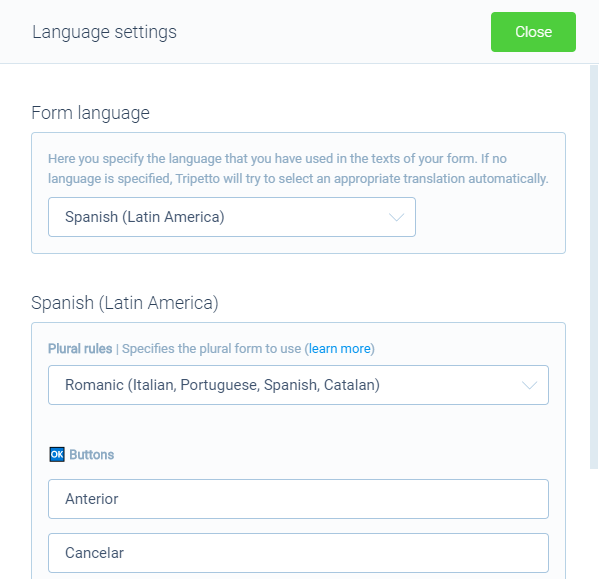Click the Language settings title
Screen dimensions: 599x579
pyautogui.click(x=104, y=32)
